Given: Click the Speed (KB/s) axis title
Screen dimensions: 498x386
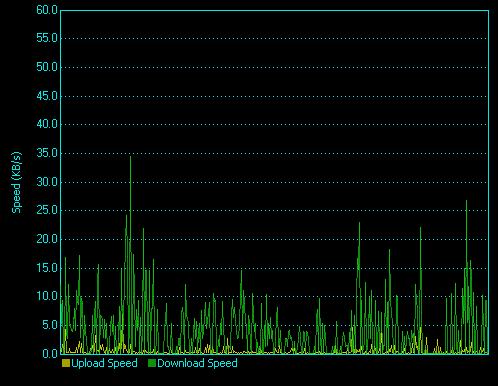Looking at the screenshot, I should pyautogui.click(x=16, y=182).
